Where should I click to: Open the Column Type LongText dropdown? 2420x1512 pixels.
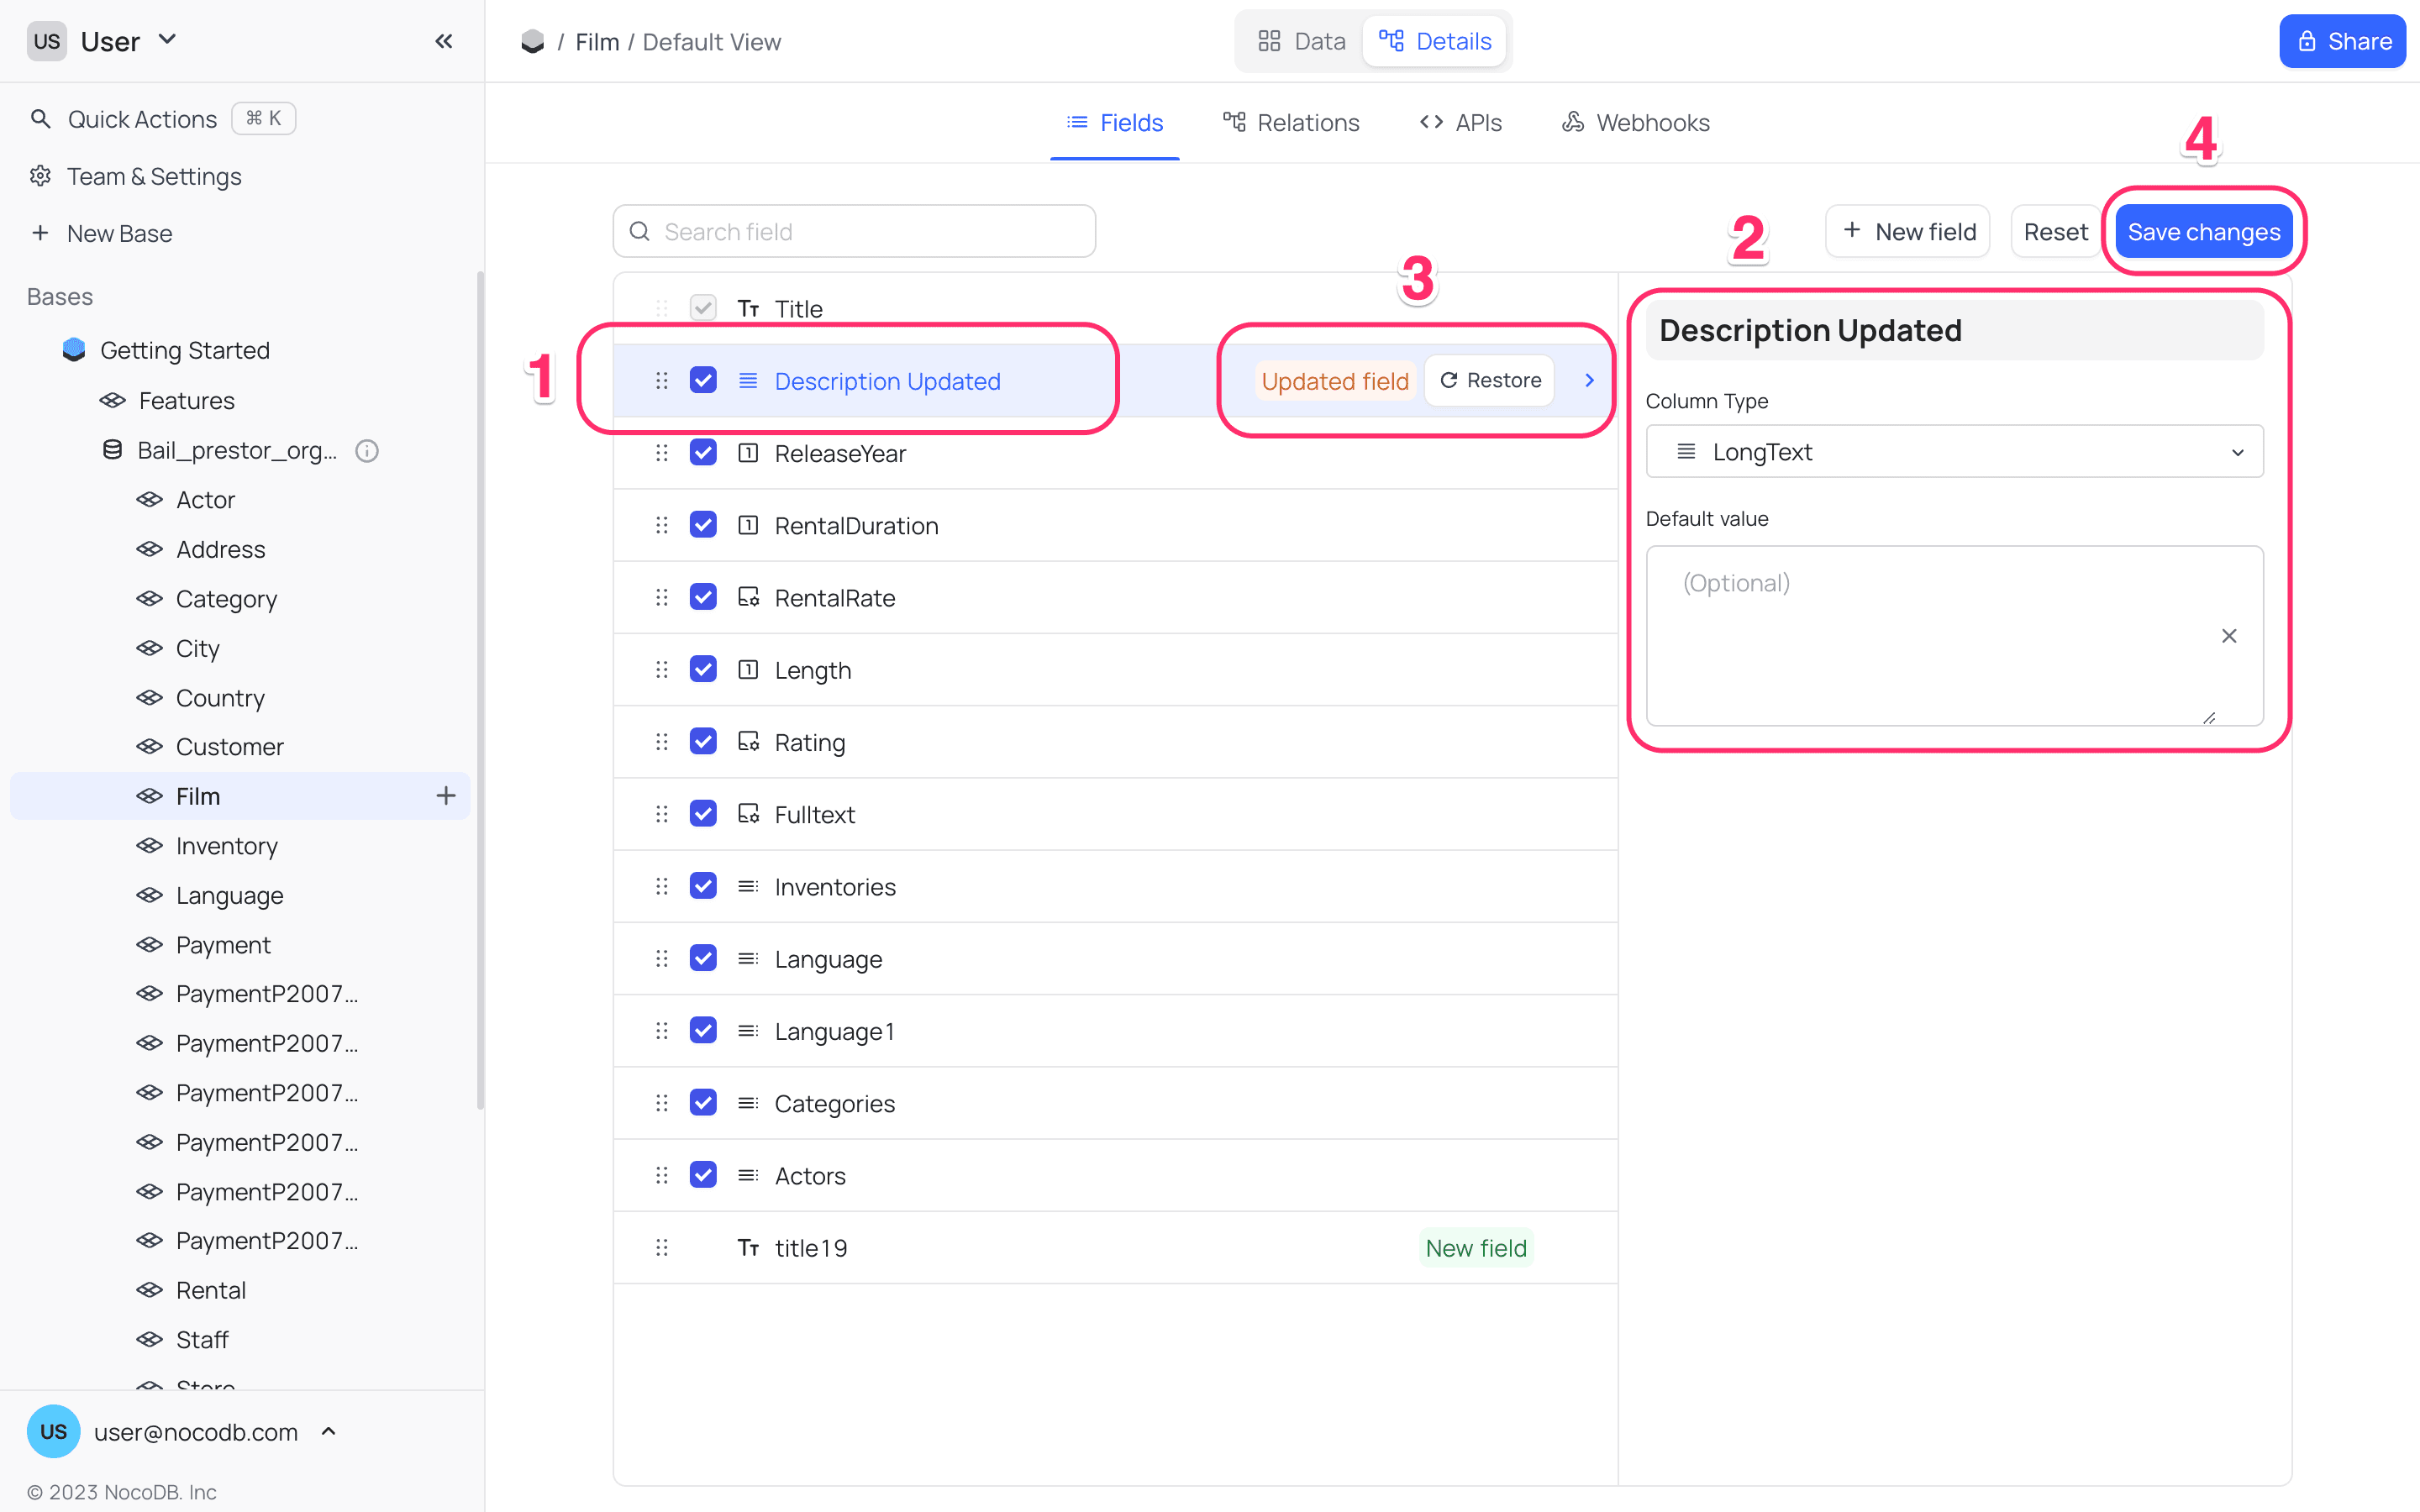[x=1954, y=452]
